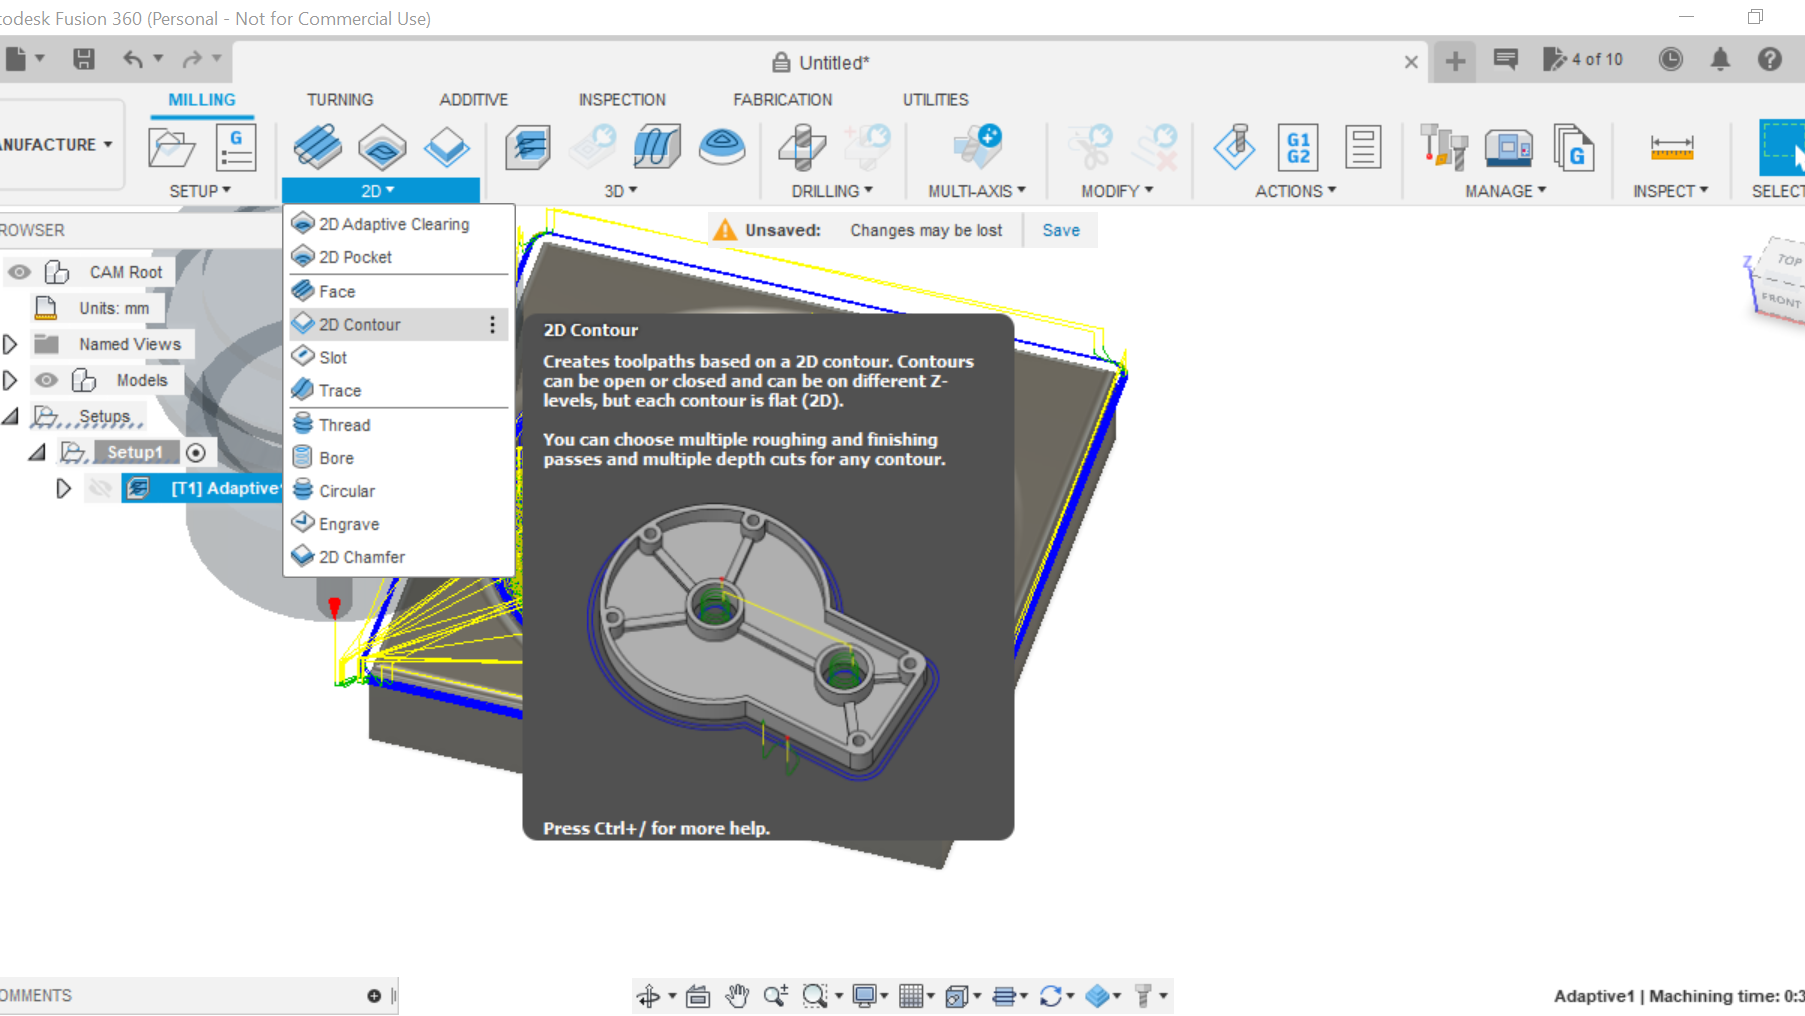Choose Face from the 2D menu
This screenshot has width=1805, height=1016.
(x=399, y=291)
